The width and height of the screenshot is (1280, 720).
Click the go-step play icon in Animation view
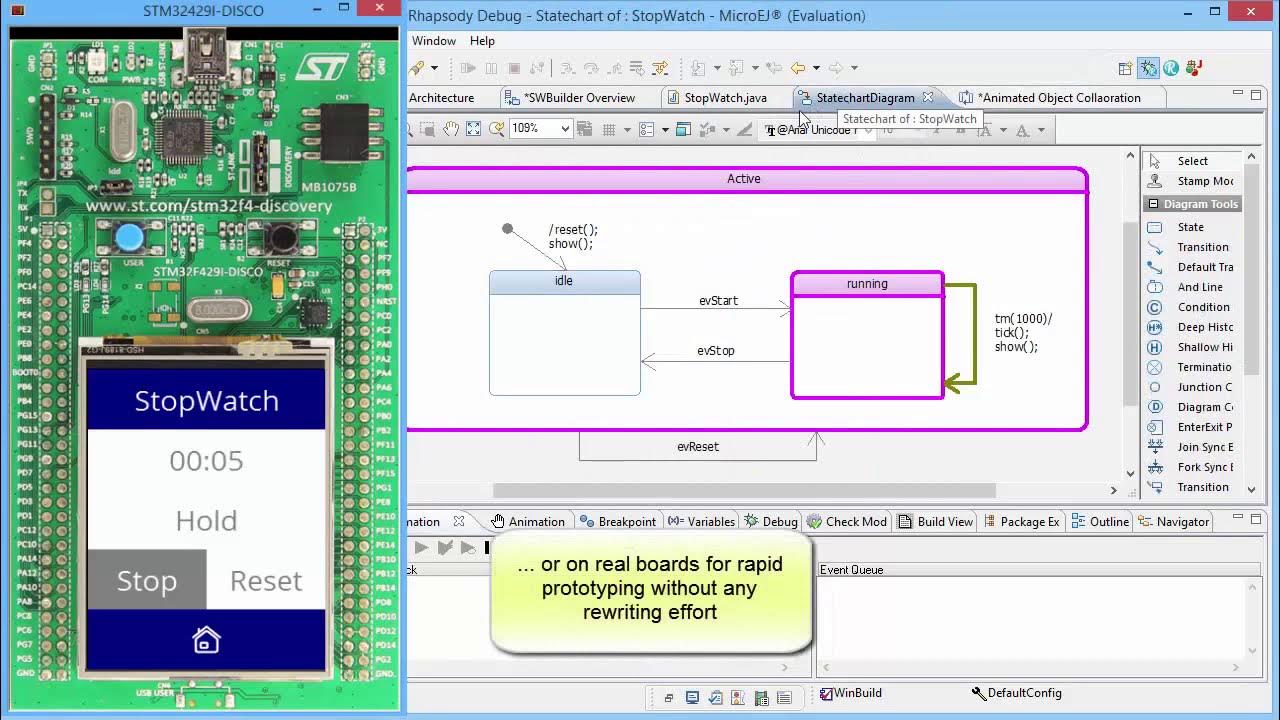coord(421,547)
